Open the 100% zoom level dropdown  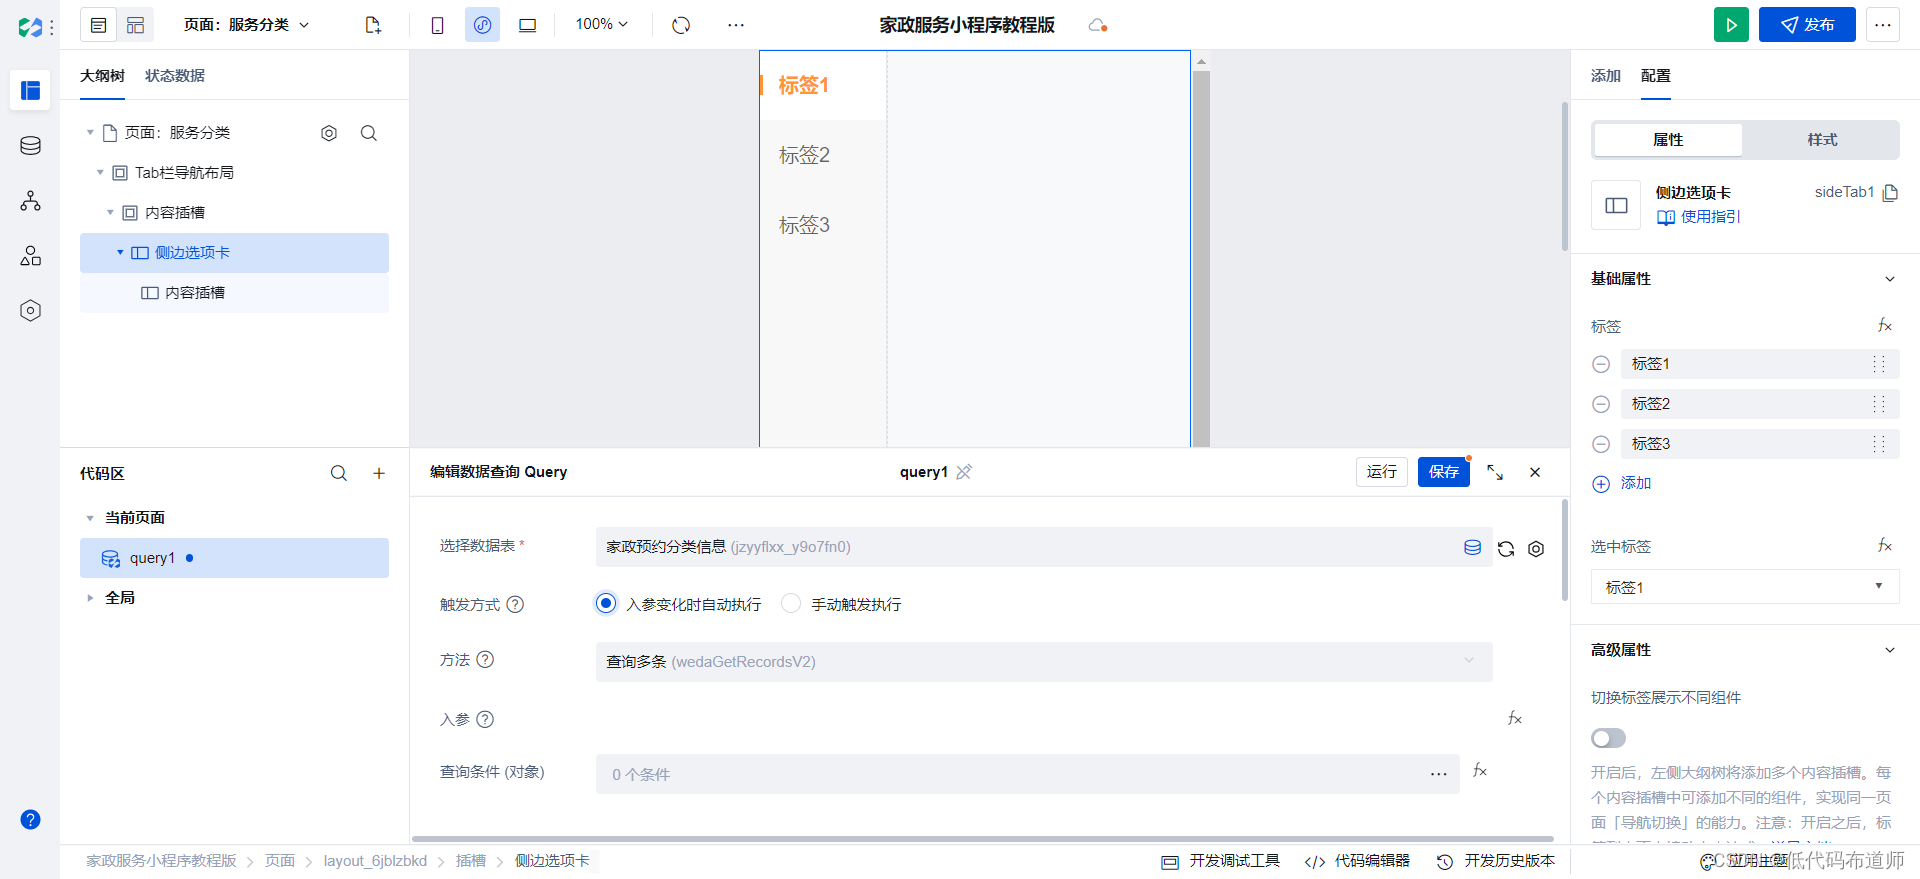[601, 25]
